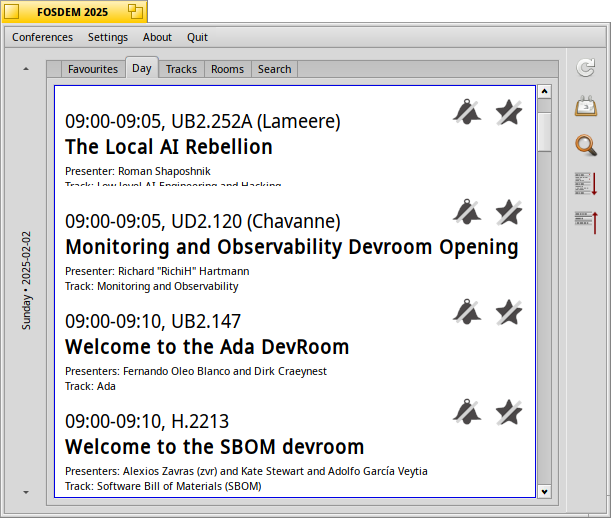Click Presenters: Alexios Zavras line

[x=246, y=471]
